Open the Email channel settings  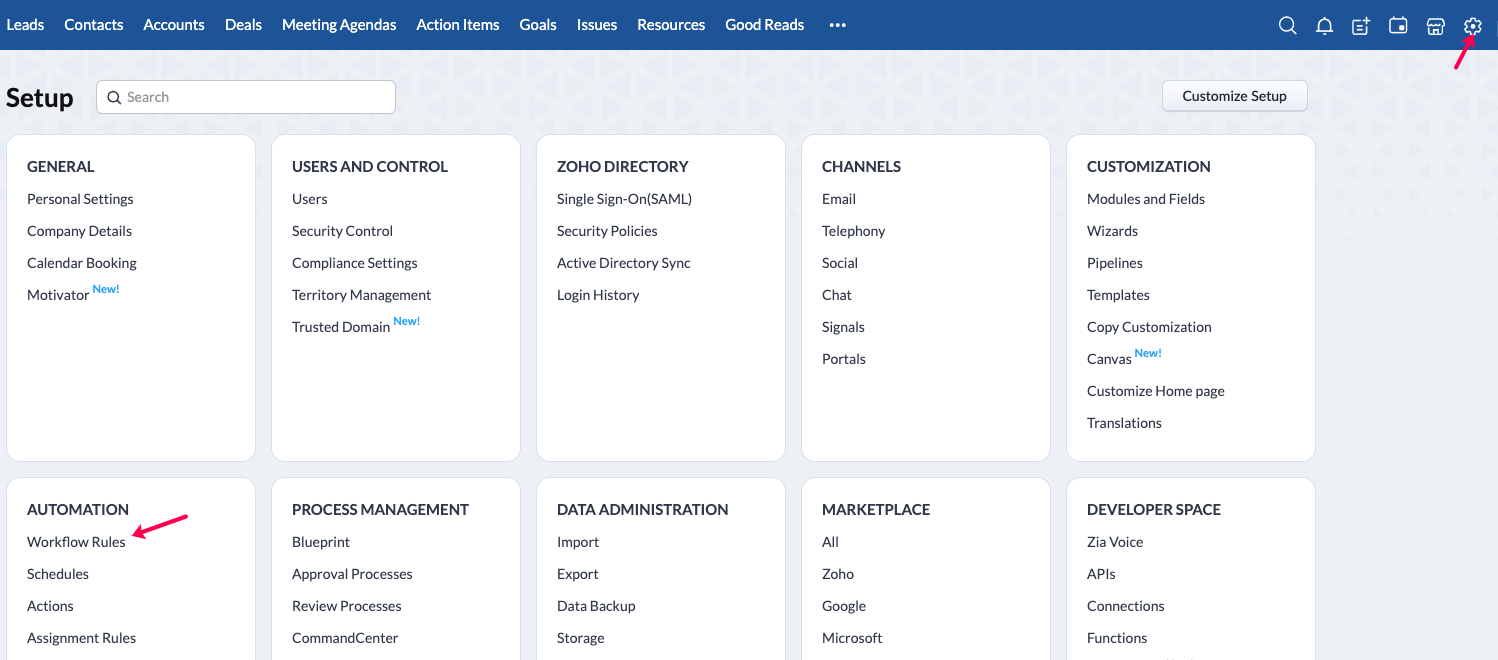pos(839,199)
